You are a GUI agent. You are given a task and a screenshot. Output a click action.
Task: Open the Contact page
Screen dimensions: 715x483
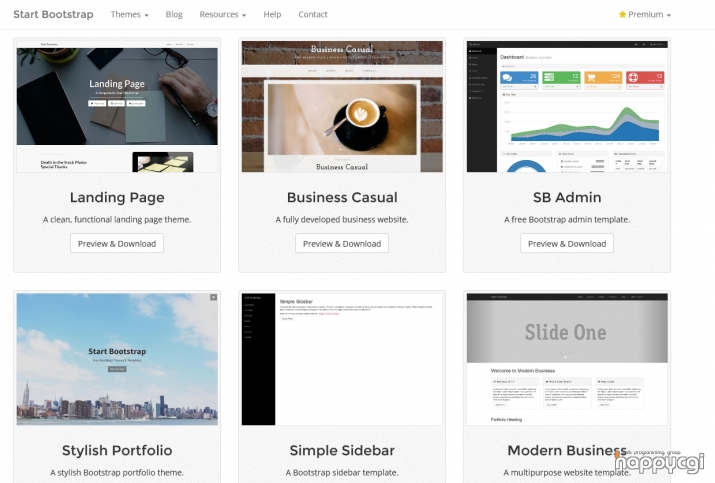point(313,15)
